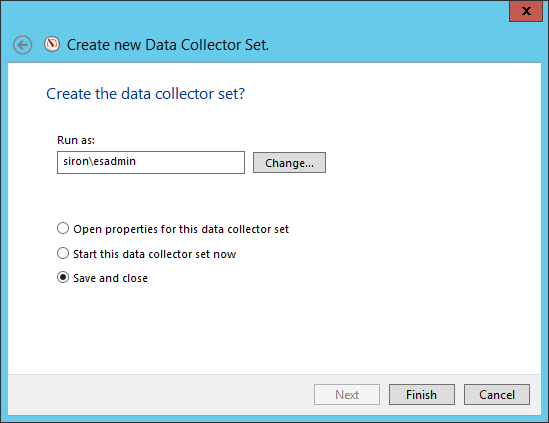Select the Save and close radio circle
The image size is (549, 423).
63,278
